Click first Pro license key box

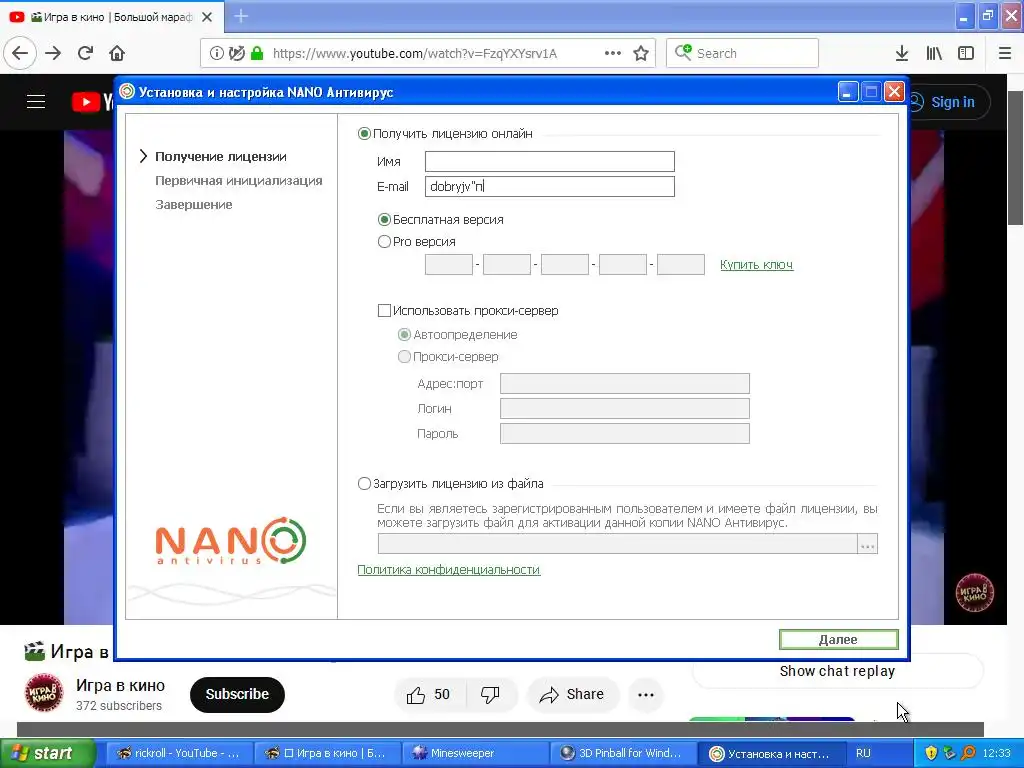(x=449, y=264)
